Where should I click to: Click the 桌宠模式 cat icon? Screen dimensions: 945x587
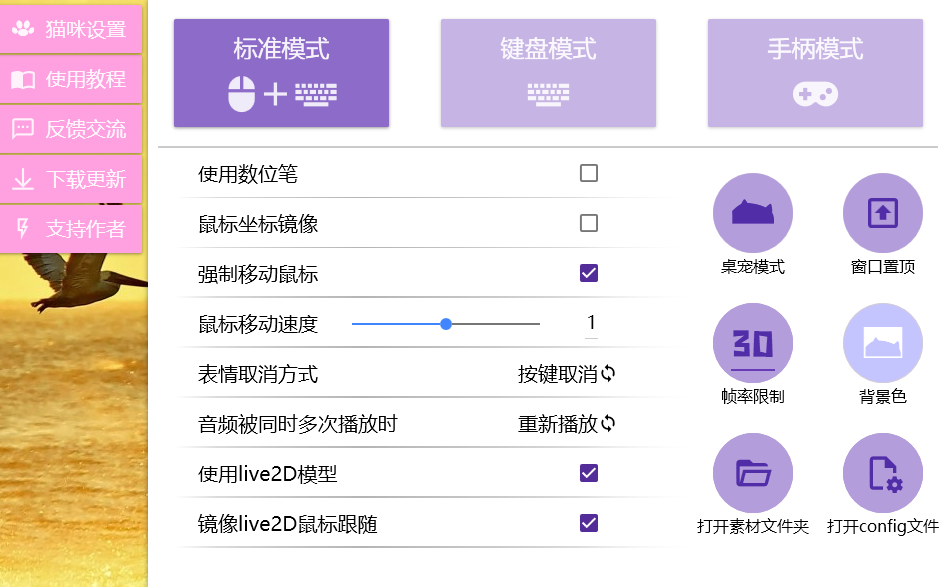[x=753, y=213]
